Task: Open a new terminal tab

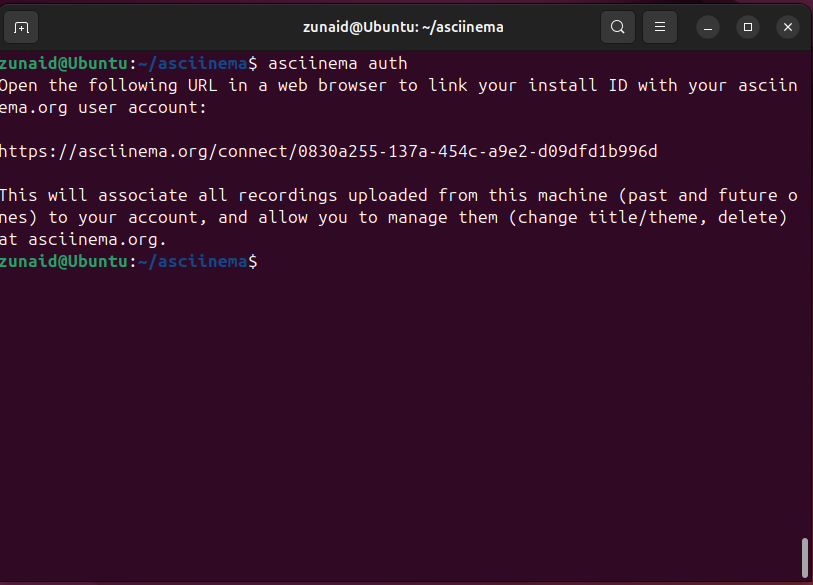Action: pyautogui.click(x=22, y=27)
